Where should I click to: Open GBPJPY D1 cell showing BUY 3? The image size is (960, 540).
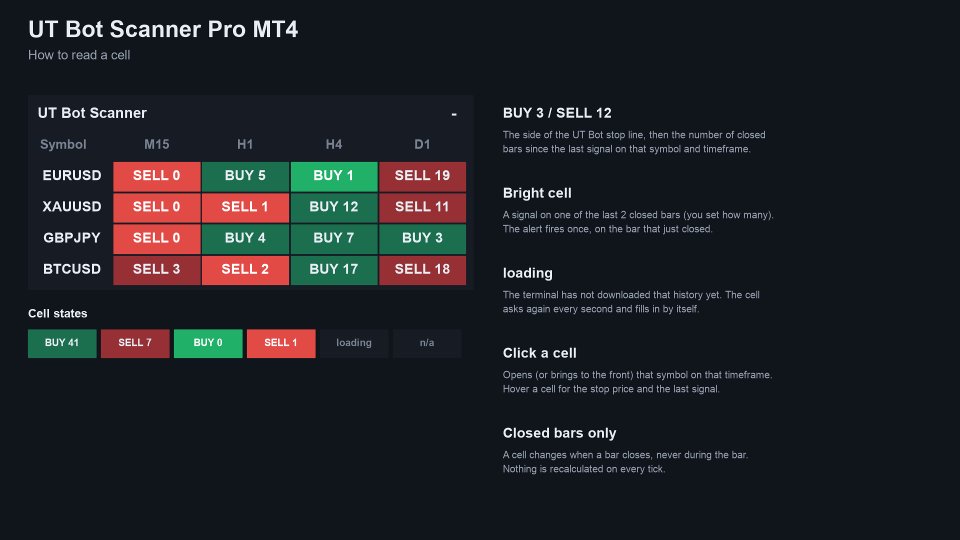tap(422, 238)
